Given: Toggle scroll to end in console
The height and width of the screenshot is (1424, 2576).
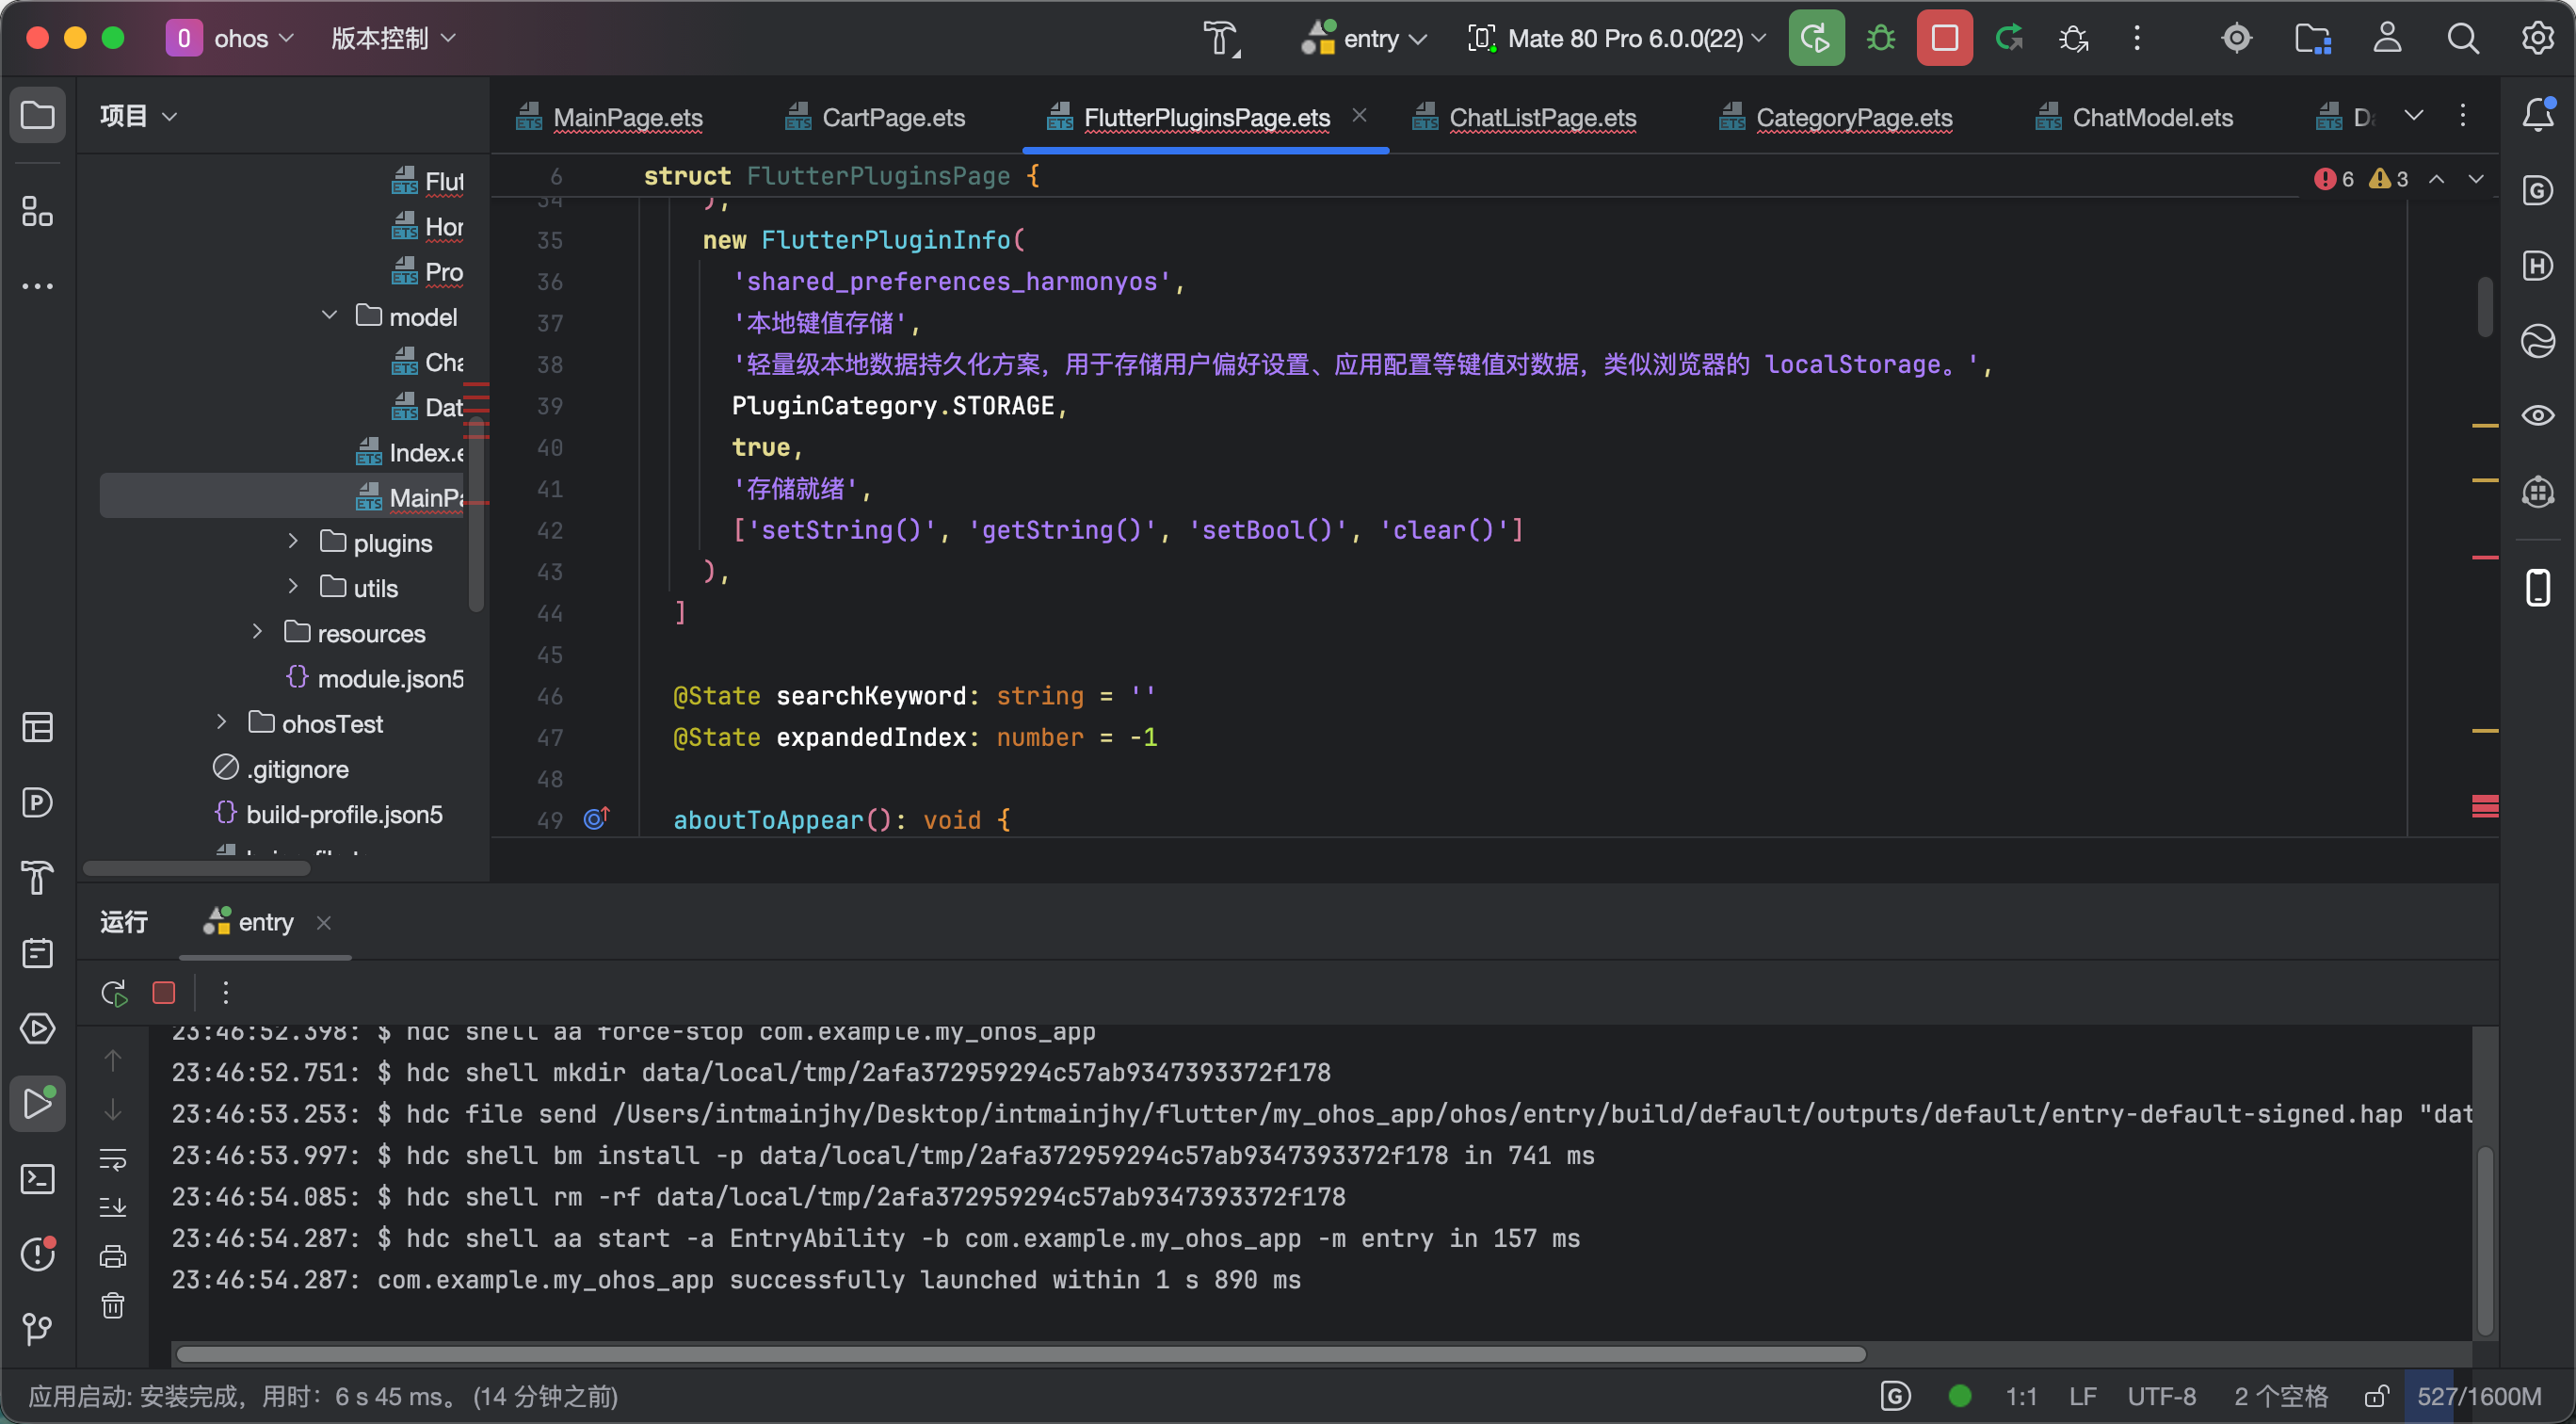Looking at the screenshot, I should (113, 1207).
